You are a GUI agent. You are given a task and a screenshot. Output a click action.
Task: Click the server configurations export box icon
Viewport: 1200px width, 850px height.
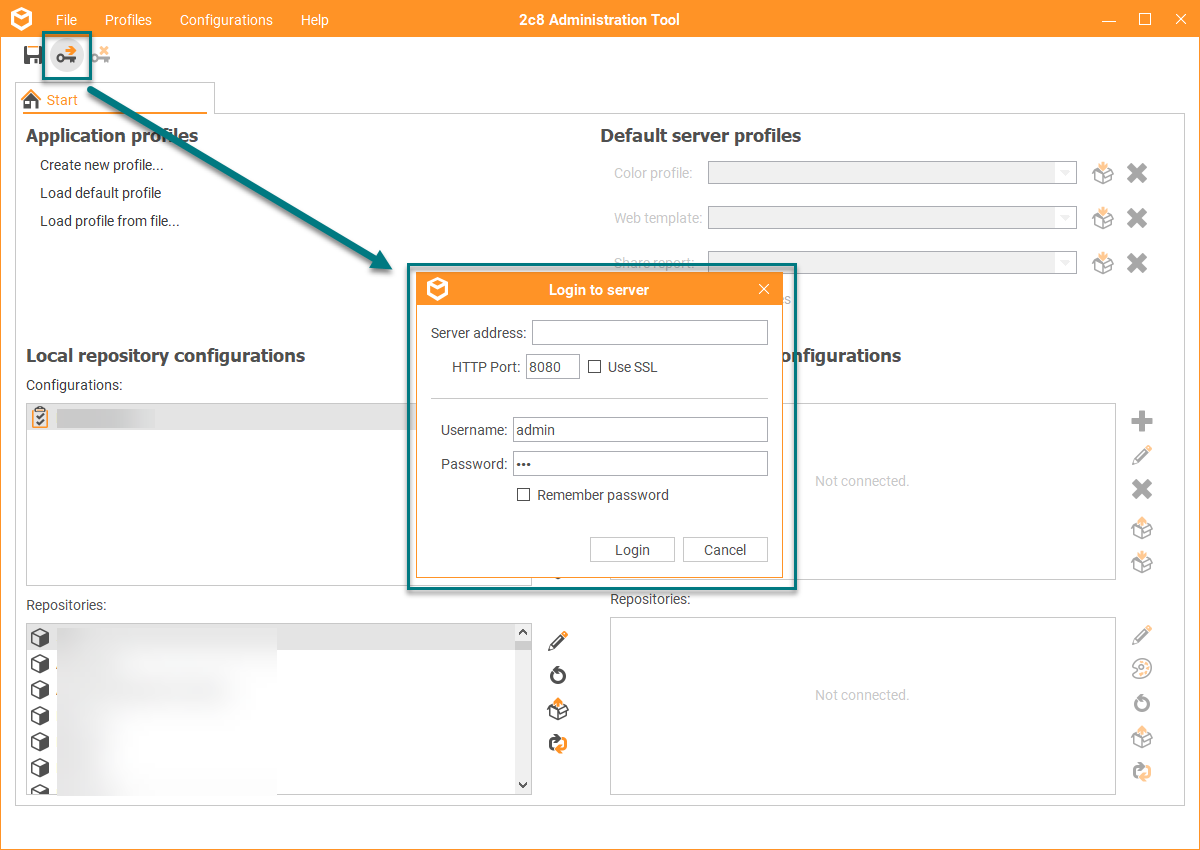pos(1142,527)
